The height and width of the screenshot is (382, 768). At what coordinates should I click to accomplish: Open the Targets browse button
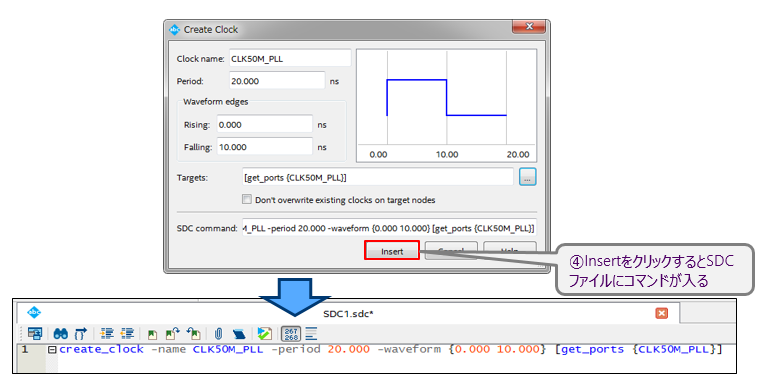coord(528,178)
